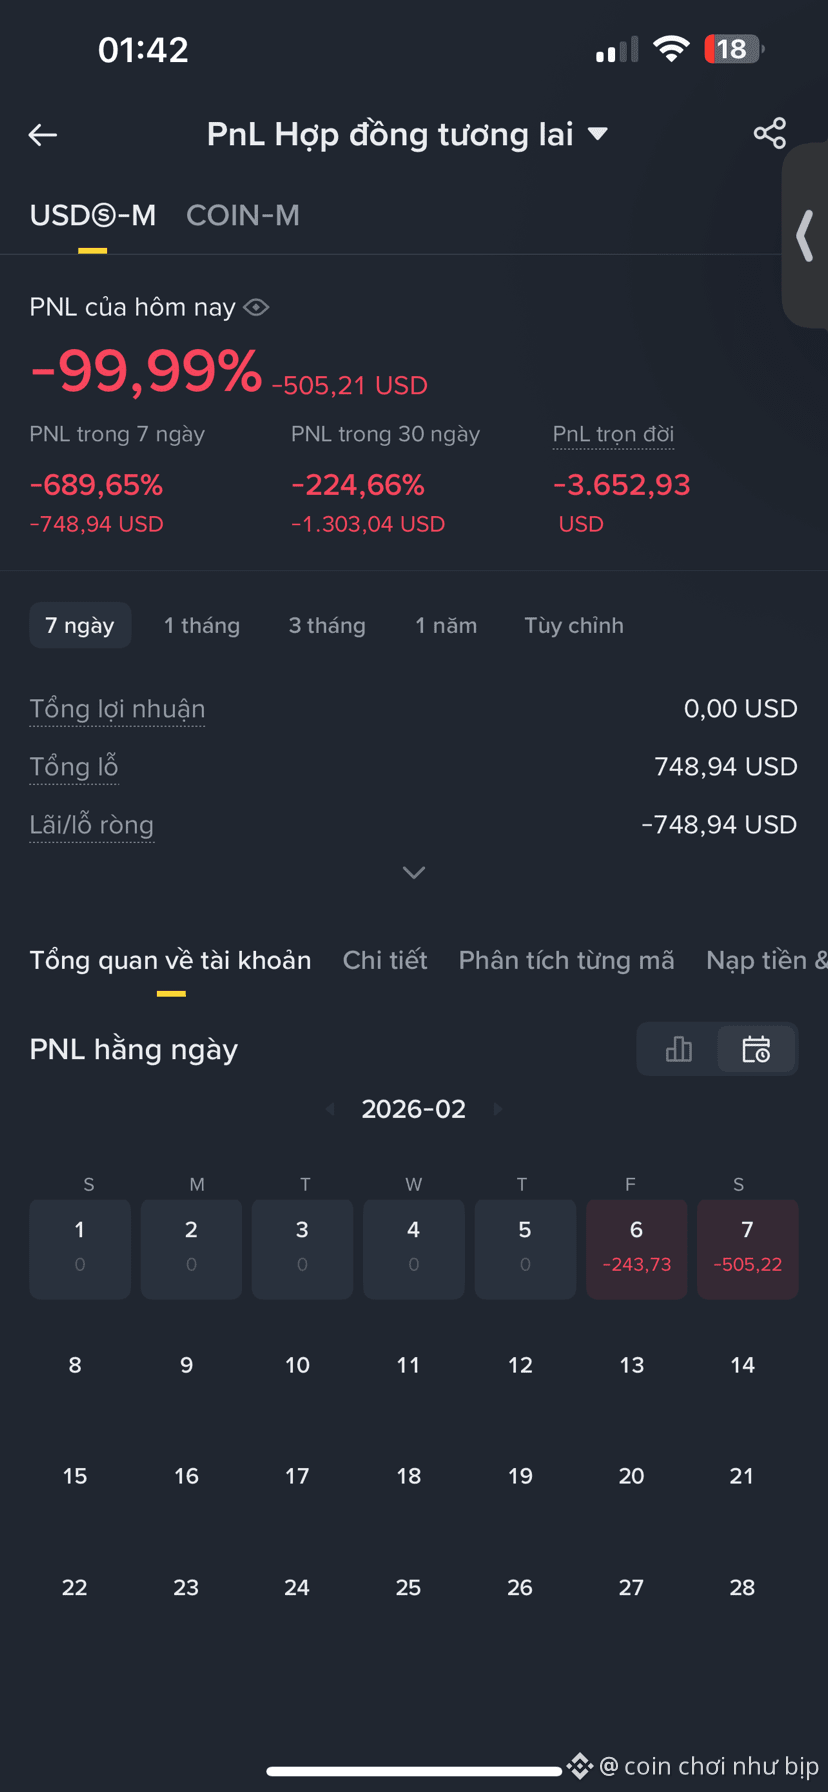This screenshot has width=828, height=1792.
Task: Expand details chevron below Lãi/lỗ ròng
Action: pos(414,873)
